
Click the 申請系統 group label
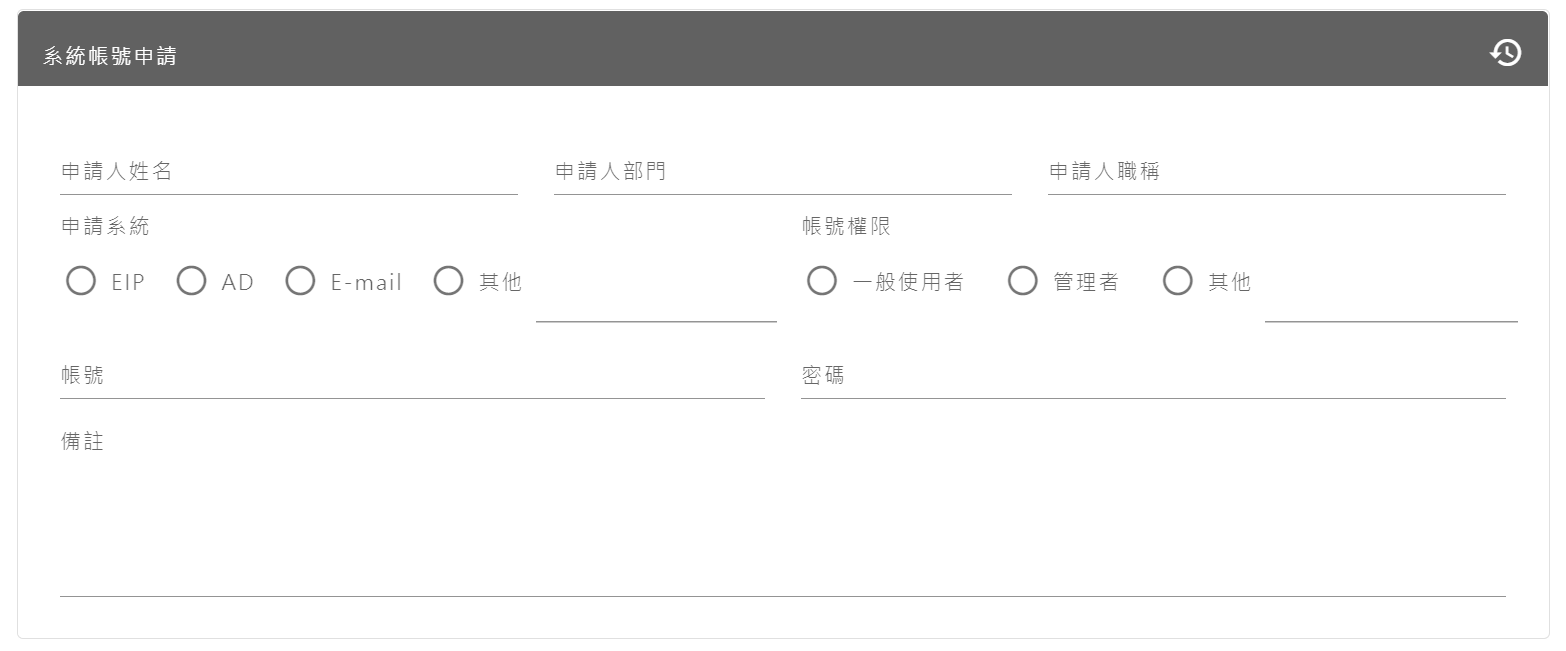tap(105, 227)
